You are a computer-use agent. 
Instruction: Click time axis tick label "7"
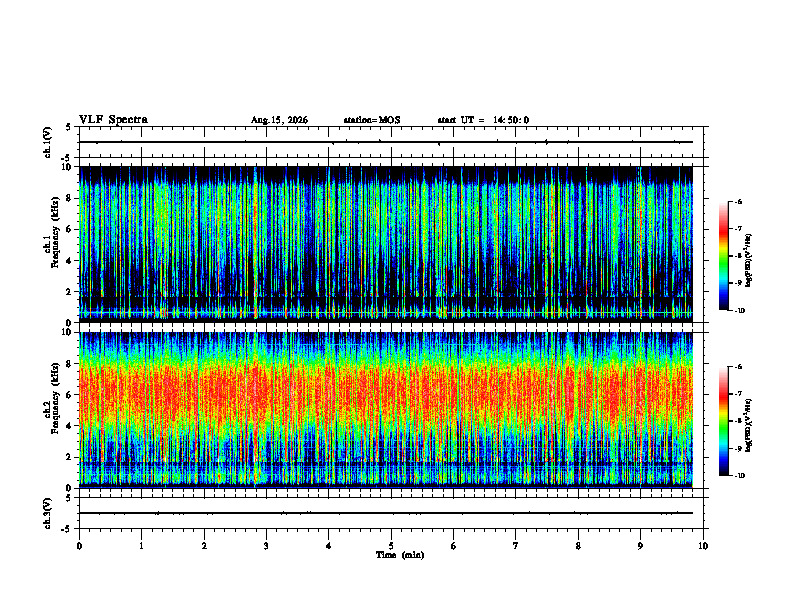[516, 546]
